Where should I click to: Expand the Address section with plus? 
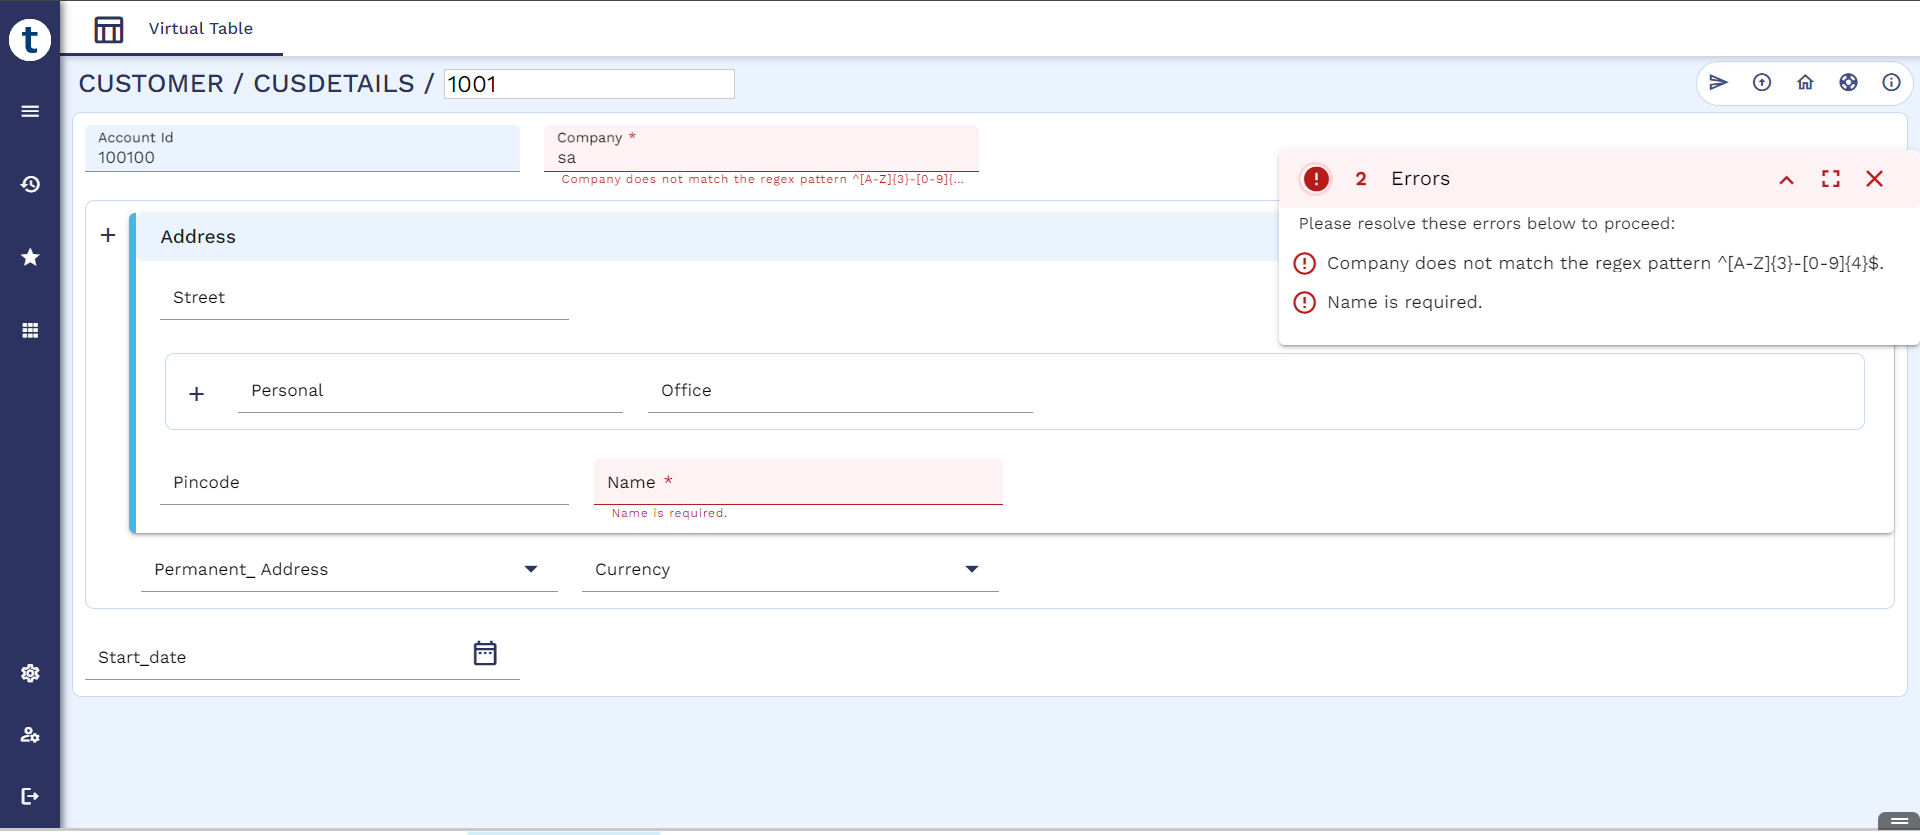[x=108, y=235]
